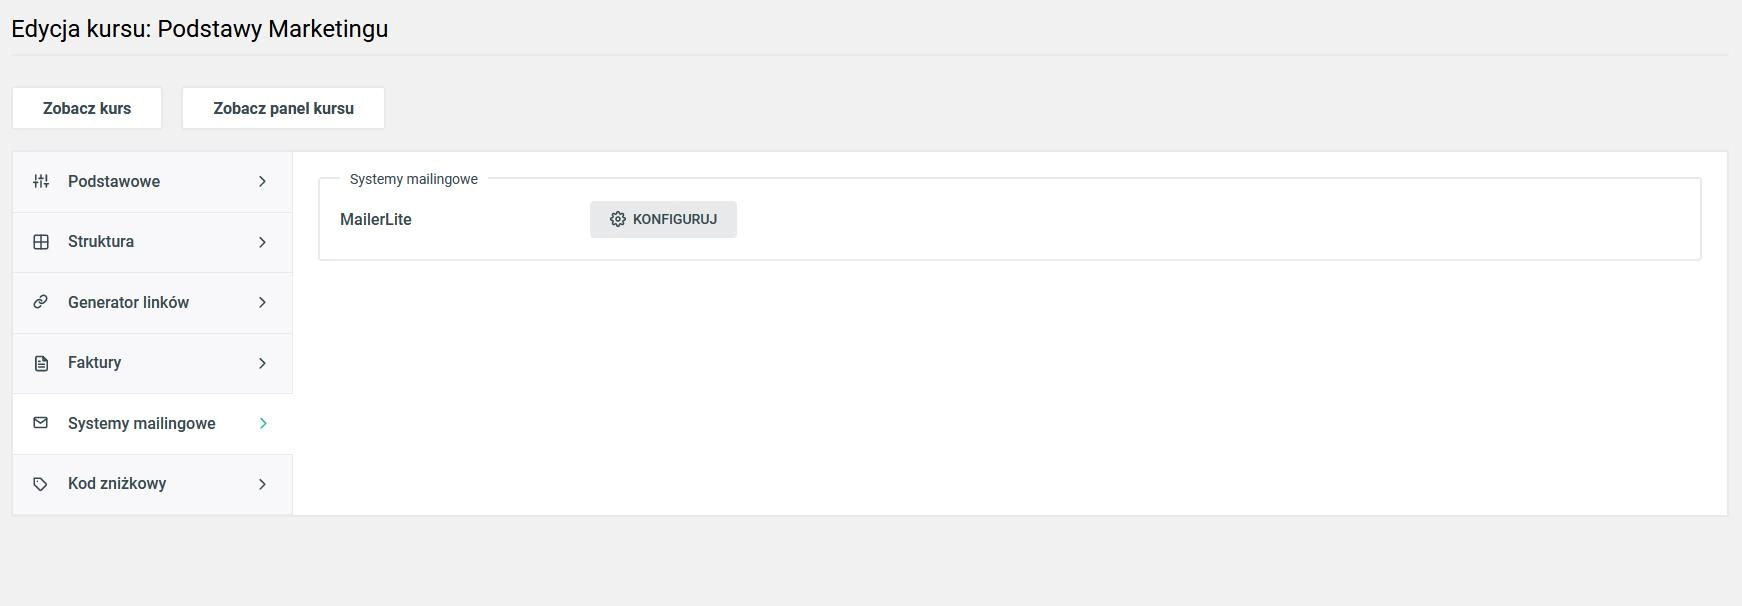
Task: Switch to the Faktury tab
Action: click(x=152, y=363)
